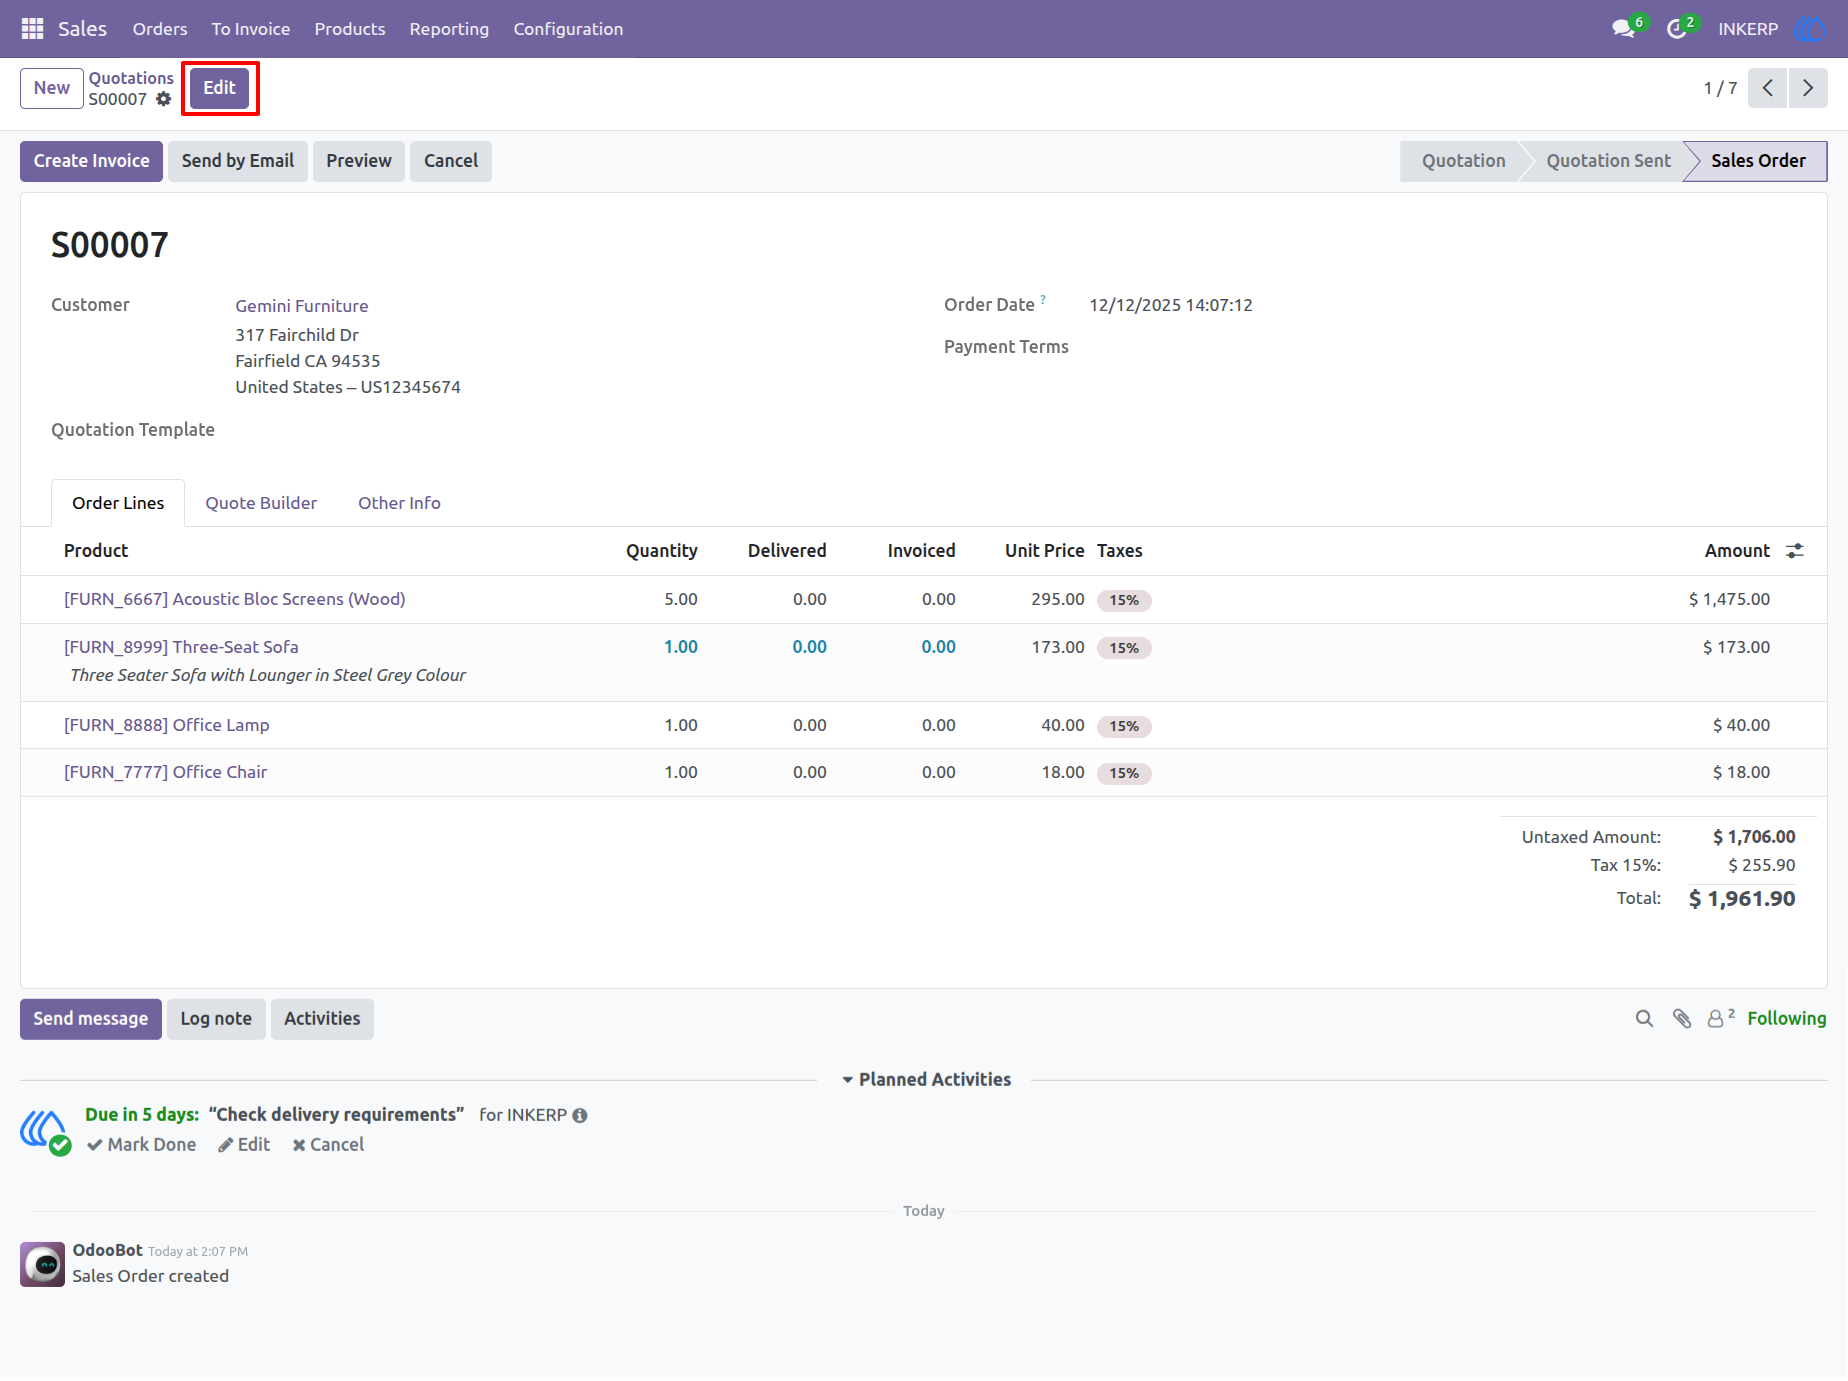Open the Products menu
Viewport: 1848px width, 1381px height.
[x=350, y=29]
